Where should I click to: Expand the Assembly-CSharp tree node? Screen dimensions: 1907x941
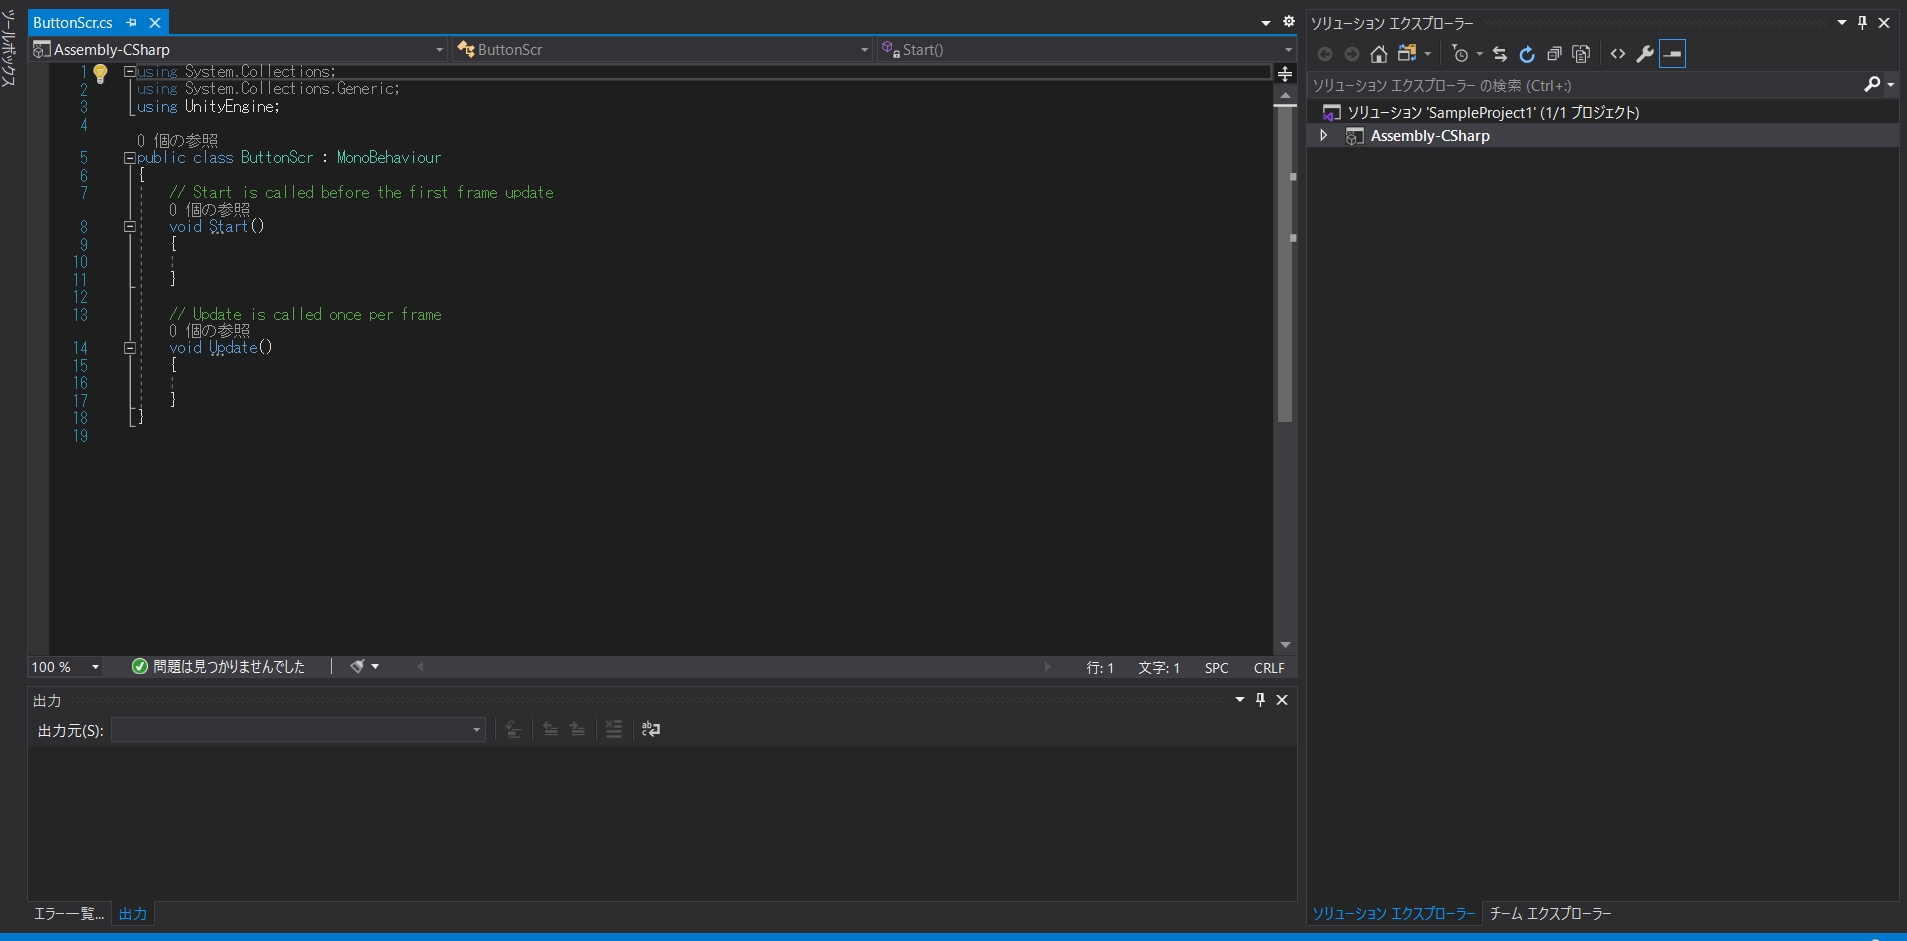coord(1323,135)
